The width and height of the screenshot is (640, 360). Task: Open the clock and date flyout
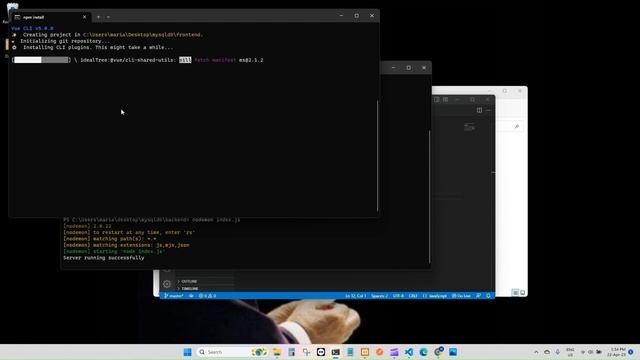click(x=616, y=352)
